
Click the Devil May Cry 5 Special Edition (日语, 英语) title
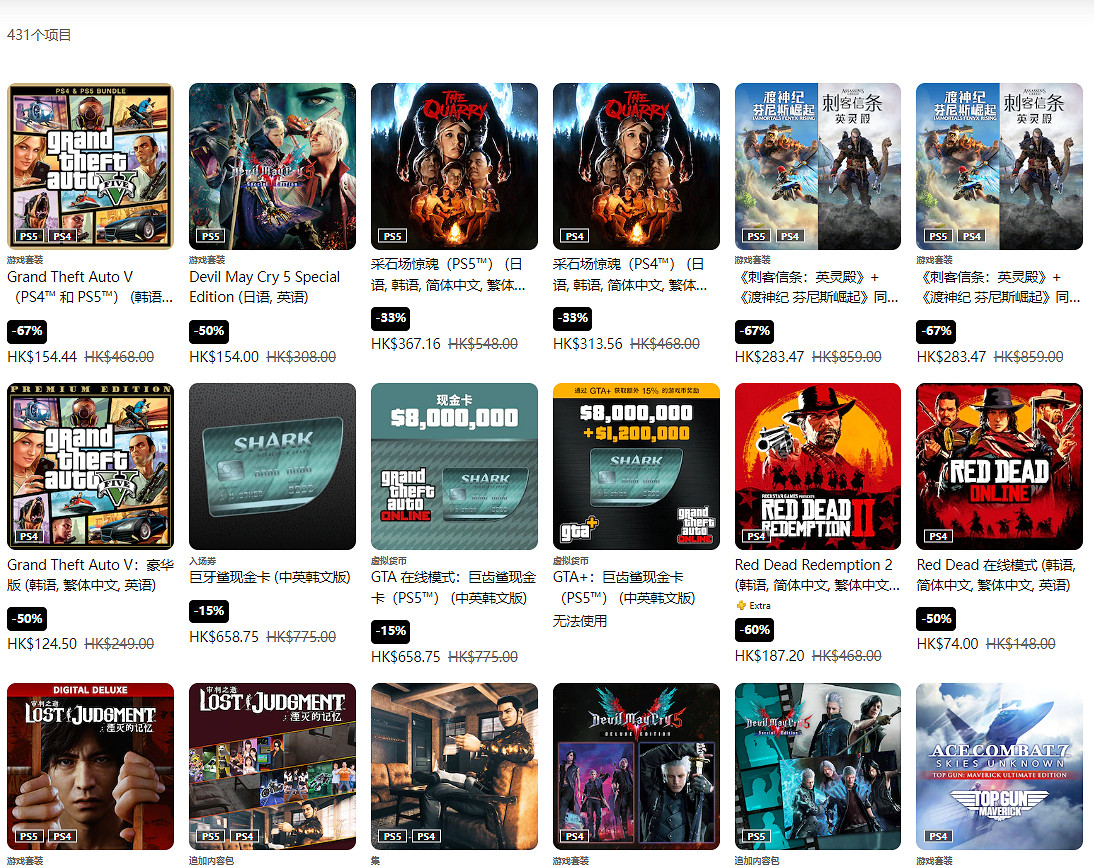point(264,287)
